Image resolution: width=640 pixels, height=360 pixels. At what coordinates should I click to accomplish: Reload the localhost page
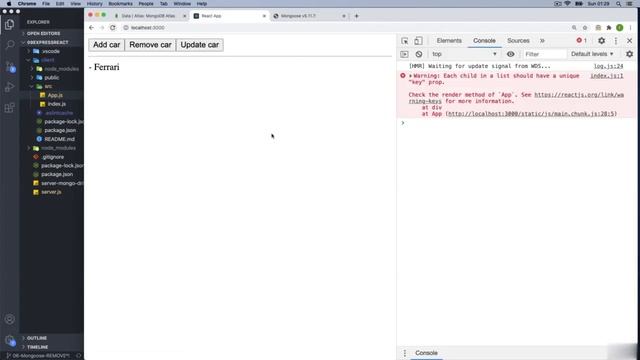tap(113, 28)
